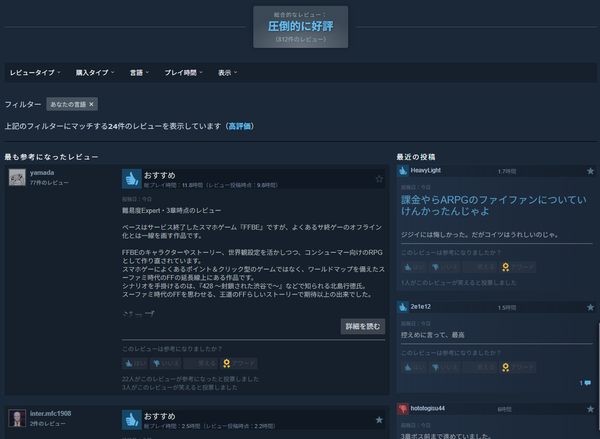Click the 最も参考になったレビュー heading
Viewport: 600px width, 439px height.
pyautogui.click(x=51, y=157)
